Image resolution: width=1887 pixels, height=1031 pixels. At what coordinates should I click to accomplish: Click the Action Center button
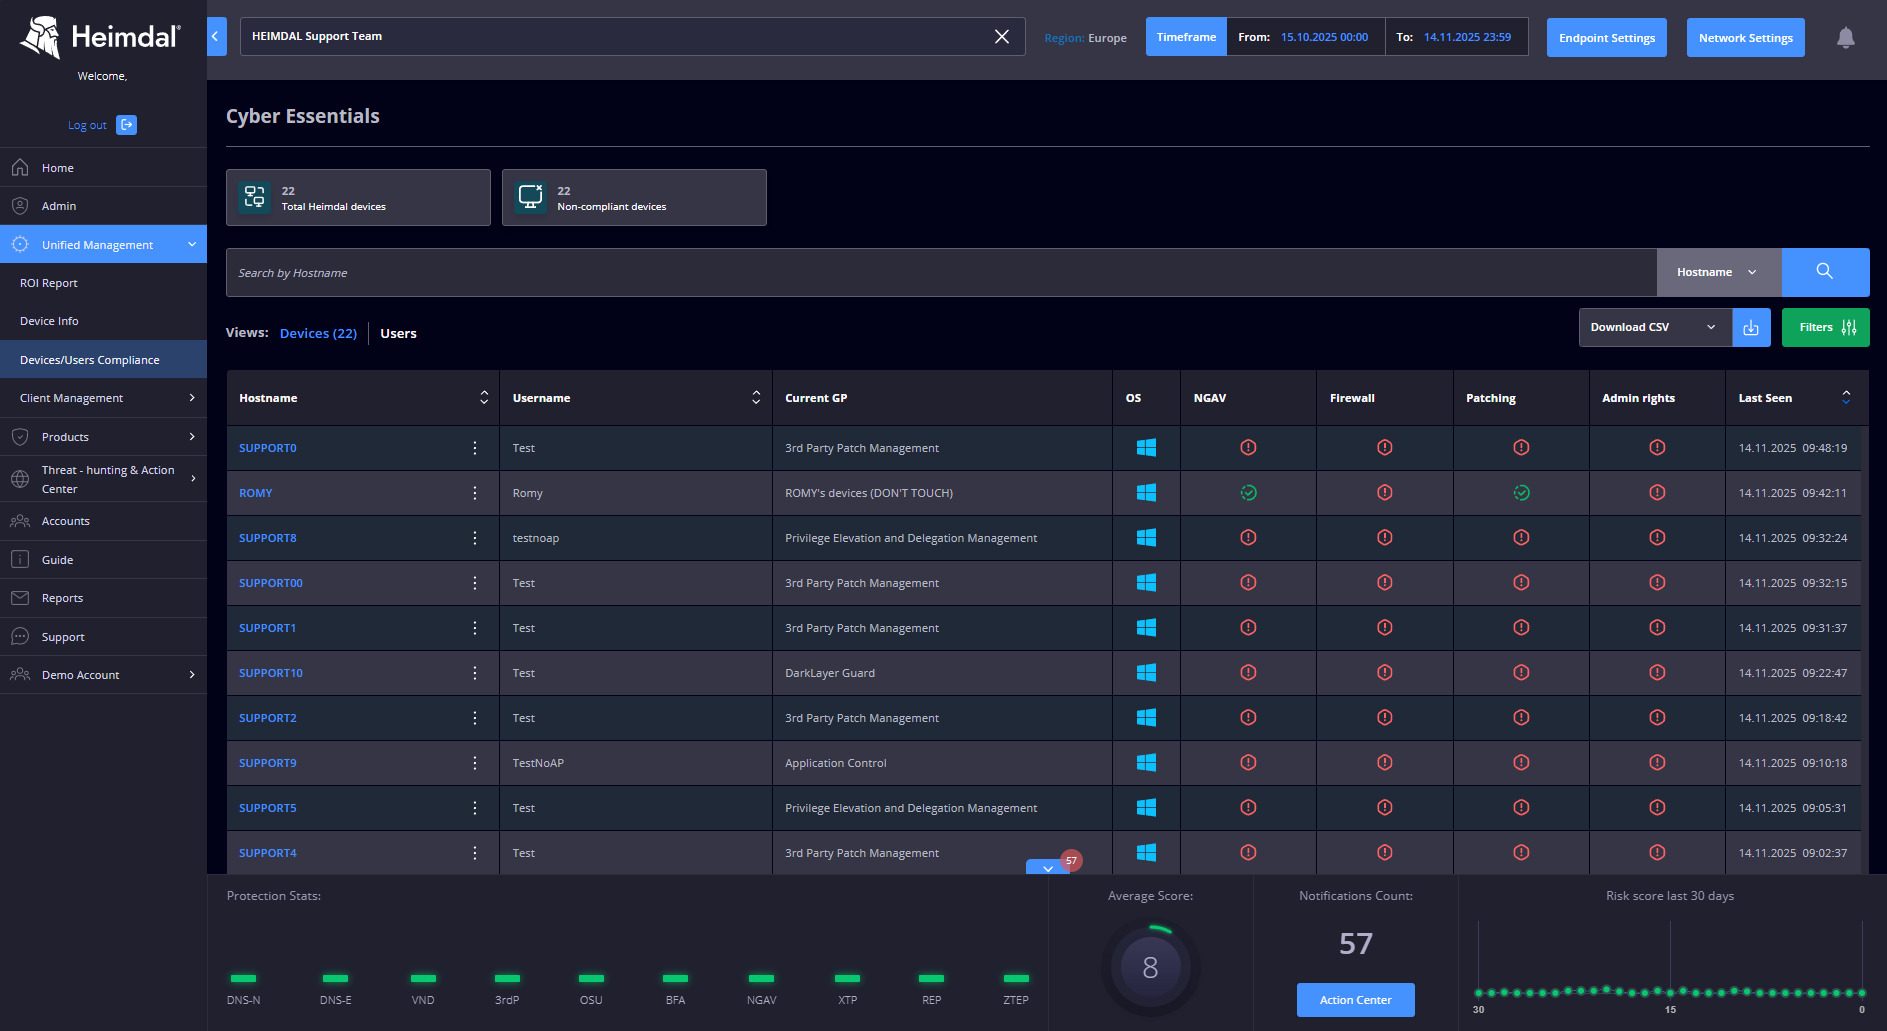click(x=1356, y=1000)
